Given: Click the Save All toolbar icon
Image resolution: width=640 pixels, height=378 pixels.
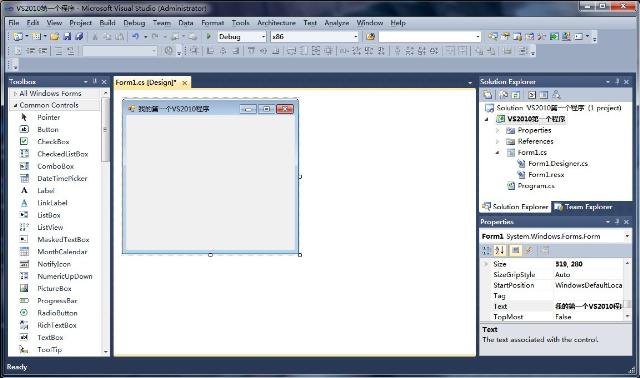Looking at the screenshot, I should pyautogui.click(x=79, y=37).
